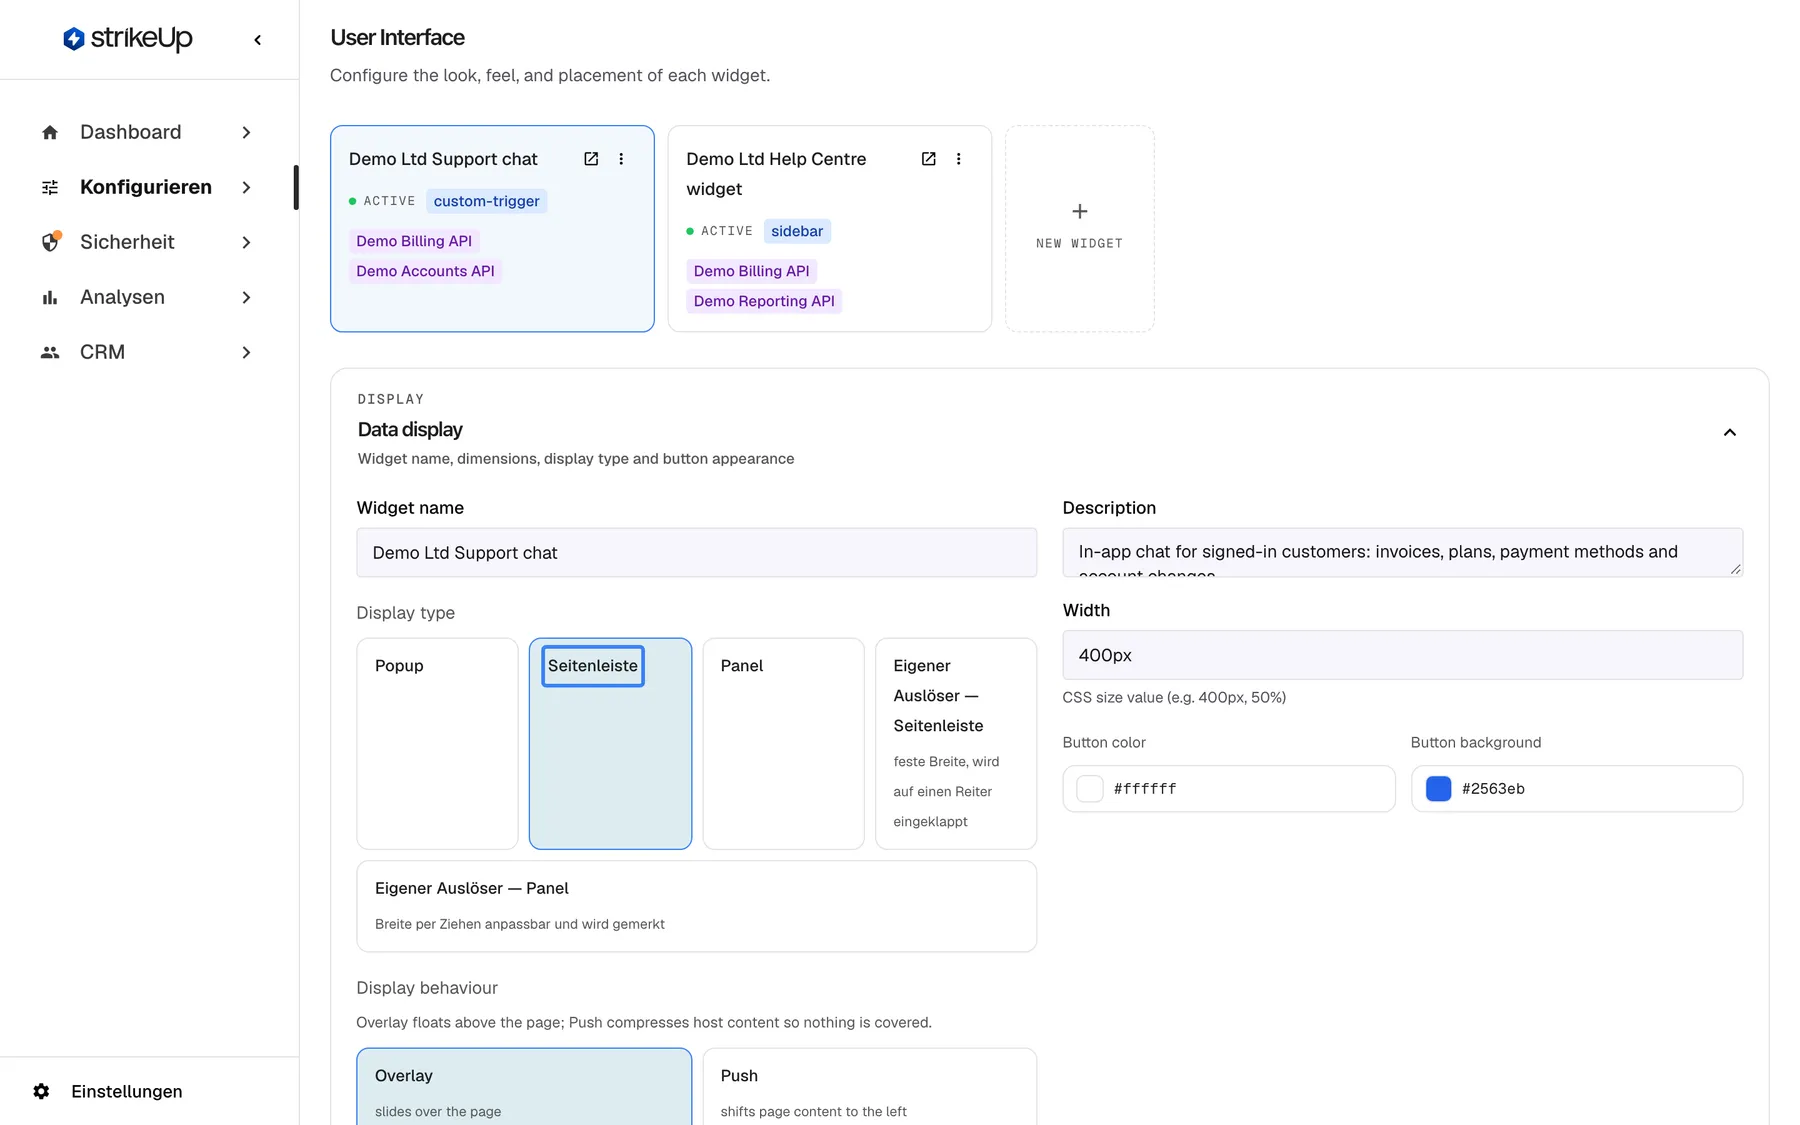Click the CRM people icon
Viewport: 1800px width, 1125px height.
tap(50, 352)
